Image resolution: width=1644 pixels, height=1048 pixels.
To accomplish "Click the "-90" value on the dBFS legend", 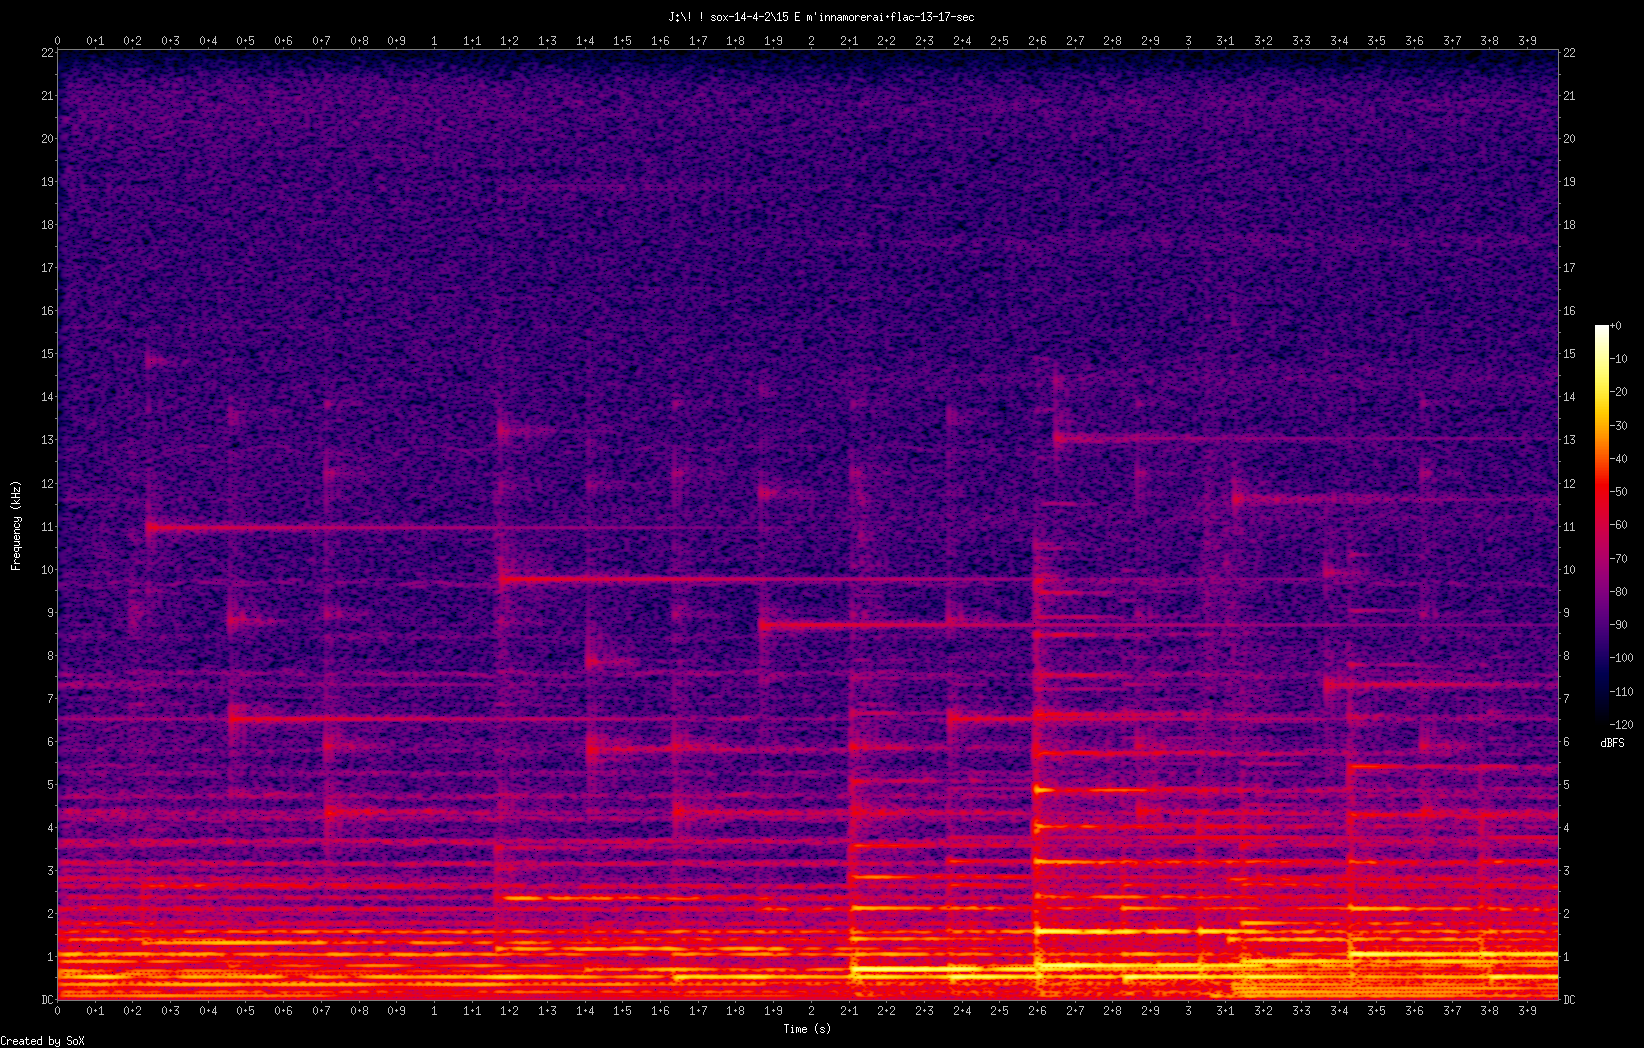I will tap(1619, 624).
